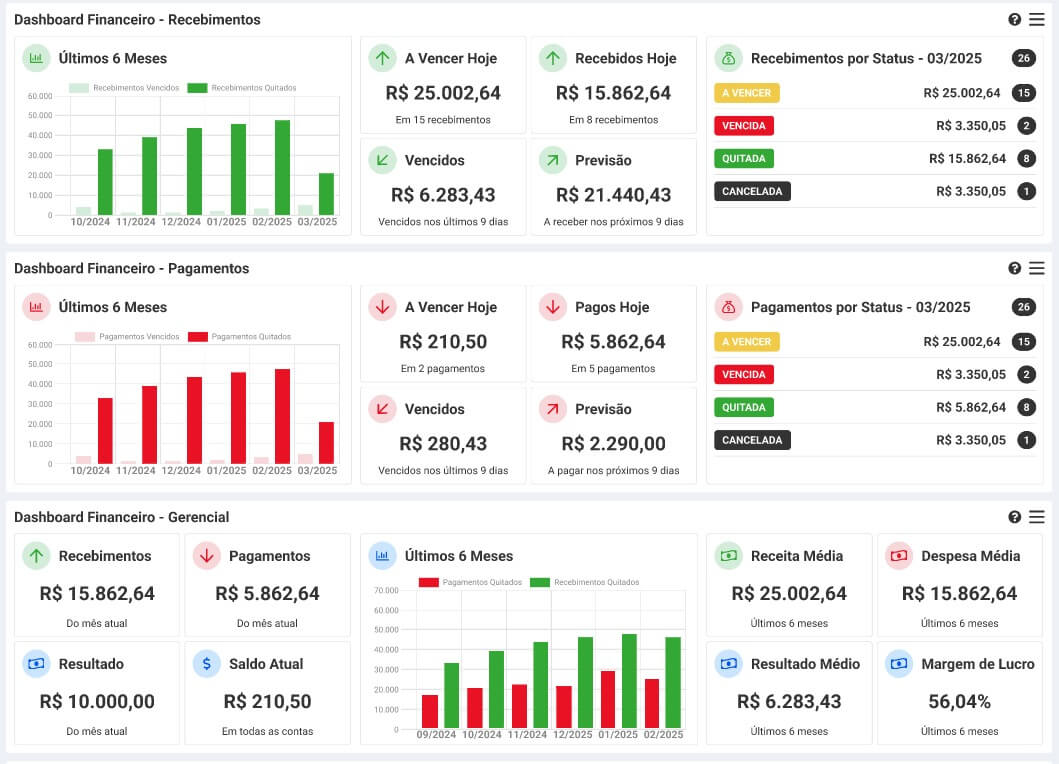Click the CANCELADA status label in Pagamentos
Image resolution: width=1059 pixels, height=764 pixels.
752,440
